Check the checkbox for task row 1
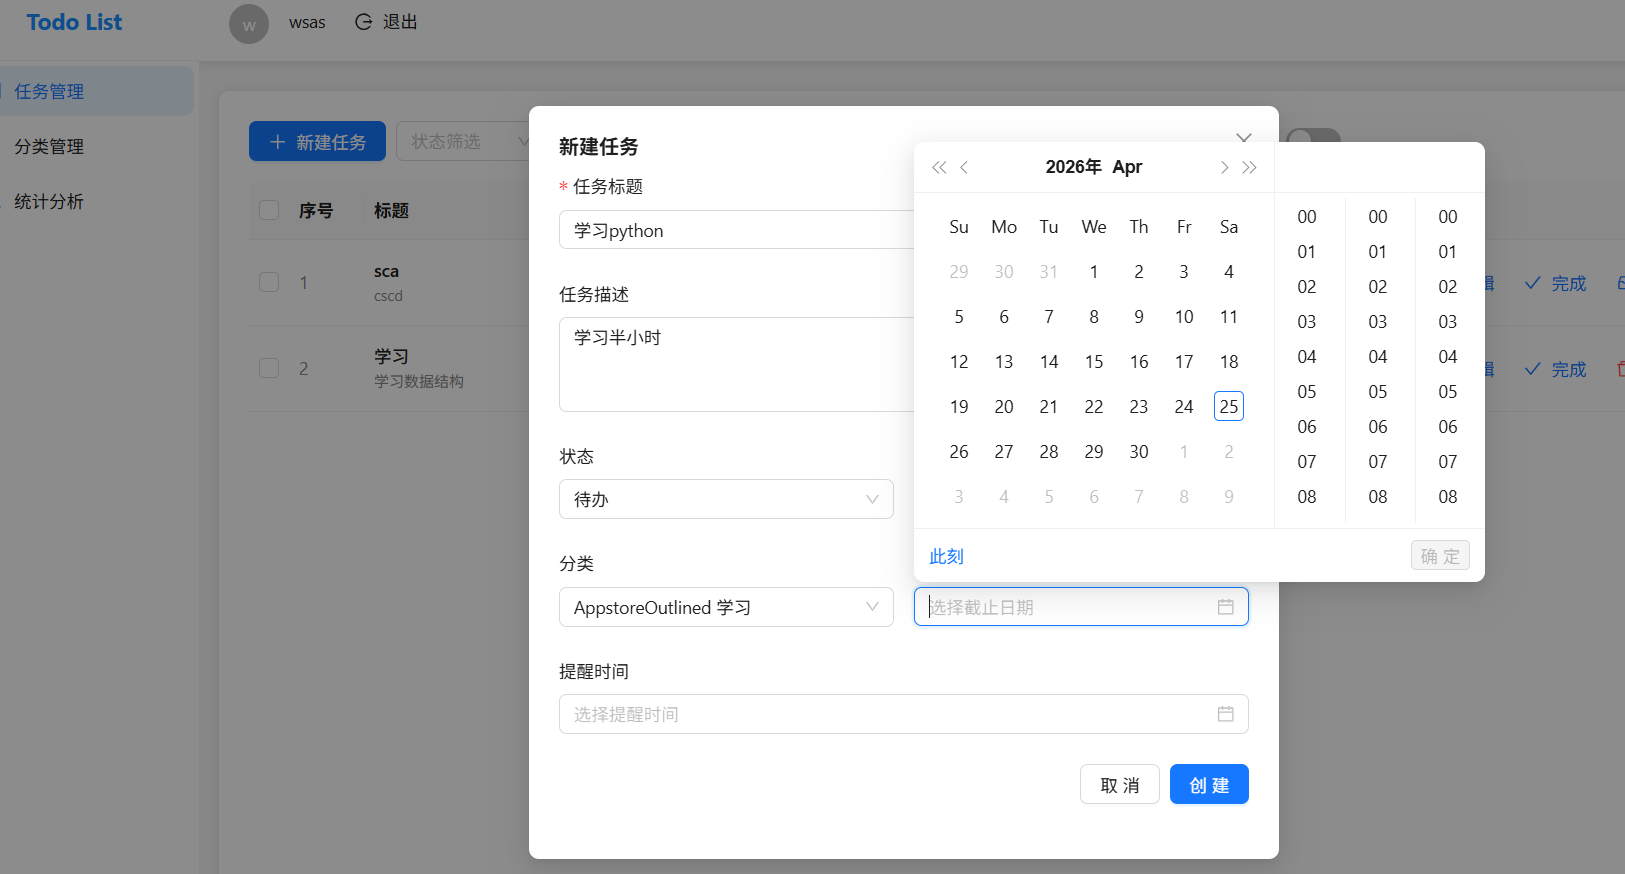This screenshot has height=874, width=1625. [x=269, y=282]
